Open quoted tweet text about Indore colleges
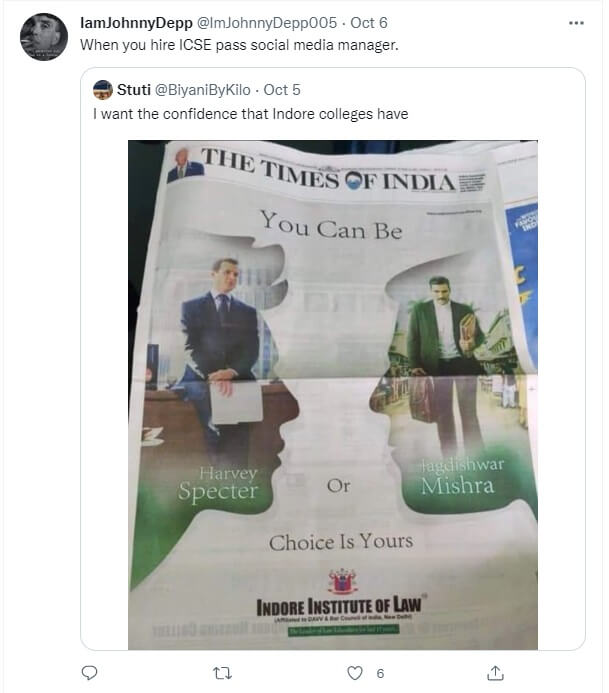Viewport: 609px width, 693px height. pyautogui.click(x=250, y=114)
